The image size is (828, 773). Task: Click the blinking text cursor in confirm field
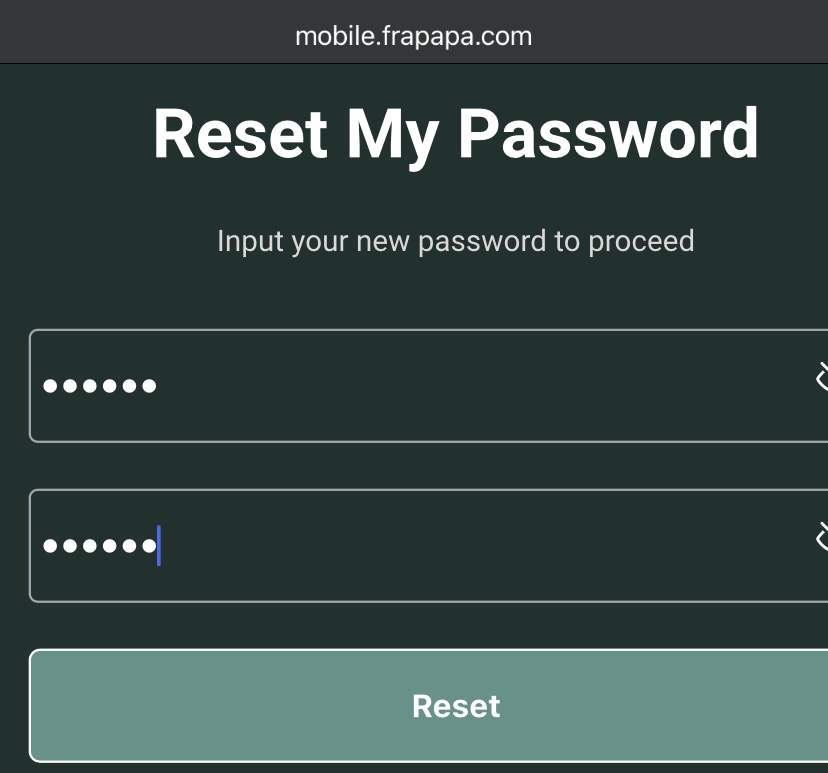point(158,545)
